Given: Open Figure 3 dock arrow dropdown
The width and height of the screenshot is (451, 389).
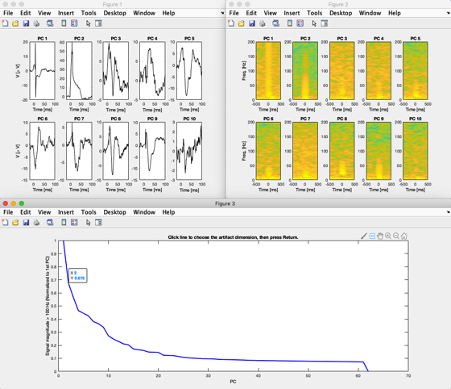Looking at the screenshot, I should [x=448, y=212].
